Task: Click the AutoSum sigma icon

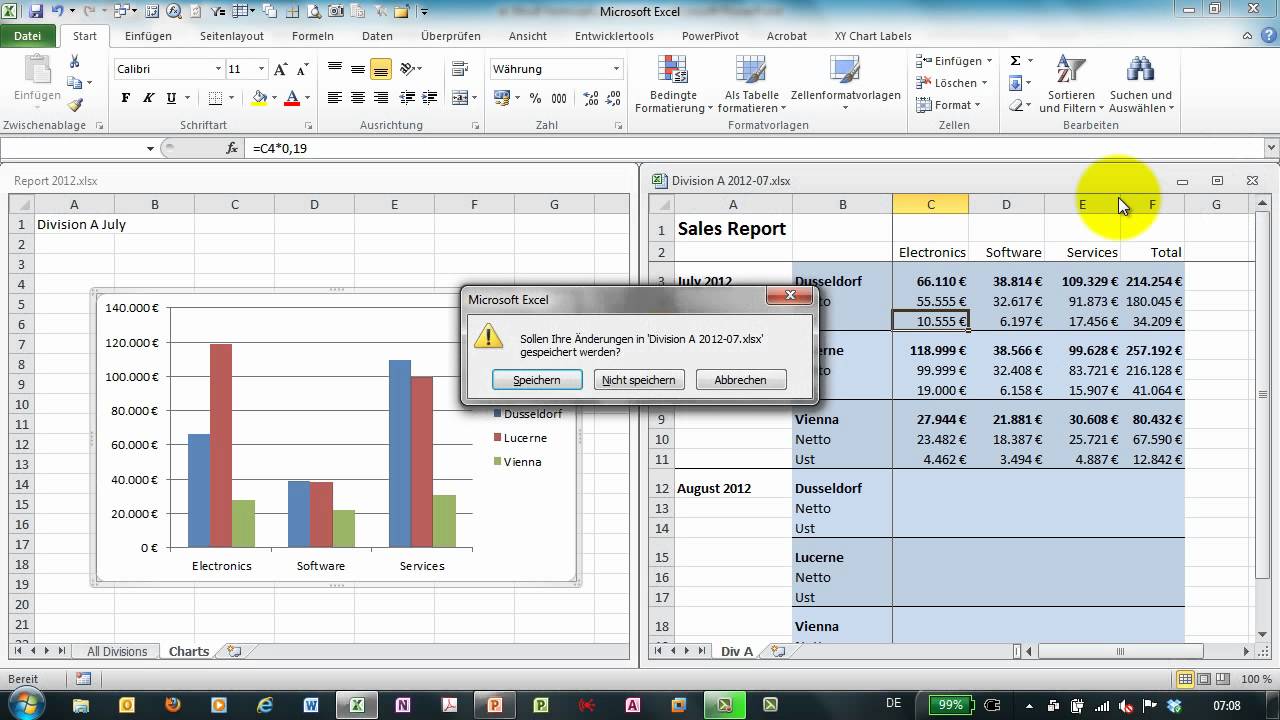Action: coord(1016,61)
